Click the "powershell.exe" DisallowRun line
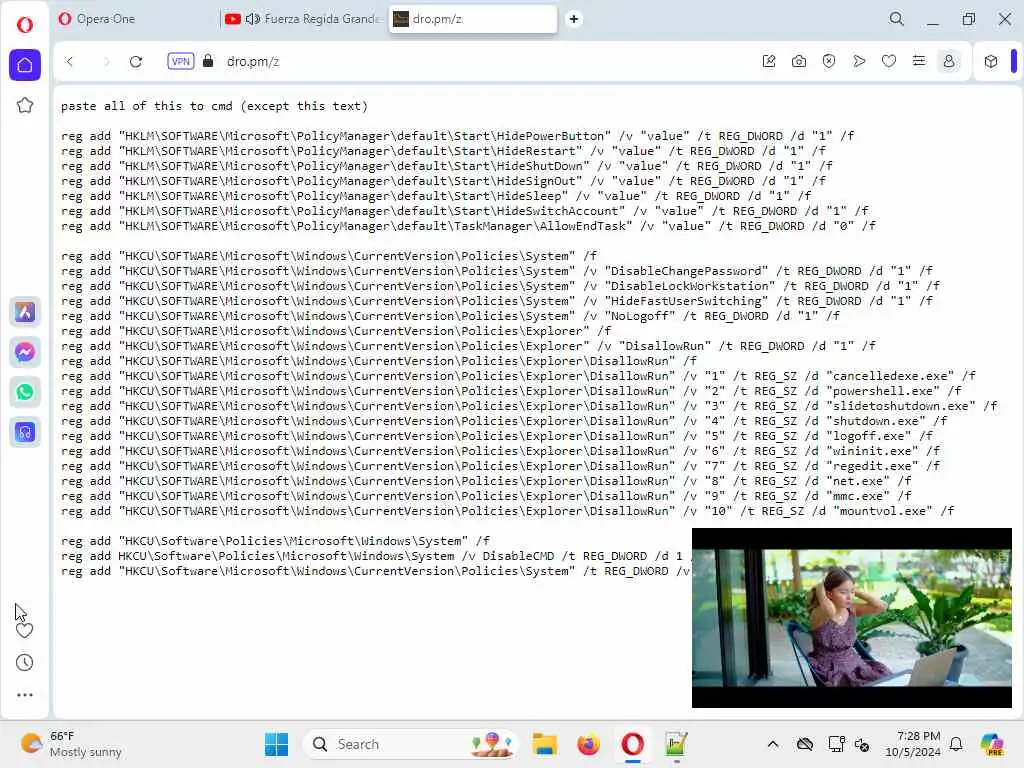The width and height of the screenshot is (1024, 768). 511,391
